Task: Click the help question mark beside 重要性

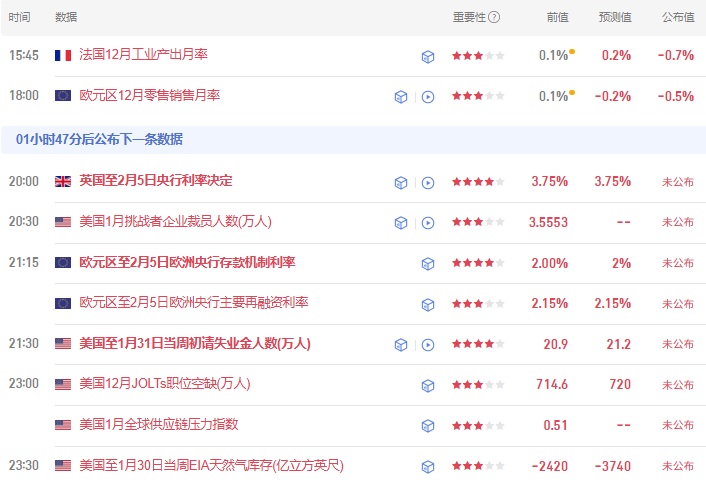Action: pyautogui.click(x=494, y=17)
